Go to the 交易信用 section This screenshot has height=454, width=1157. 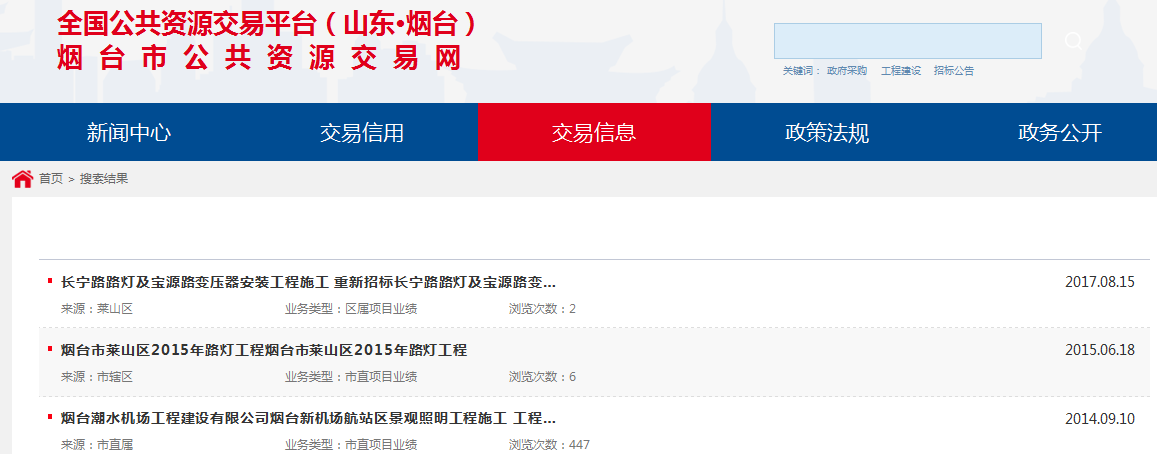coord(362,133)
